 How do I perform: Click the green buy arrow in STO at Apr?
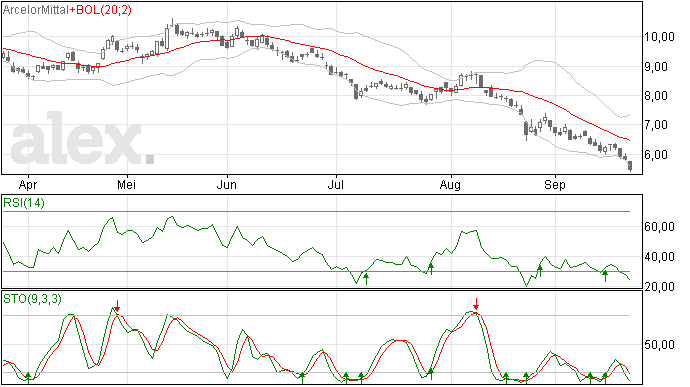[x=28, y=378]
